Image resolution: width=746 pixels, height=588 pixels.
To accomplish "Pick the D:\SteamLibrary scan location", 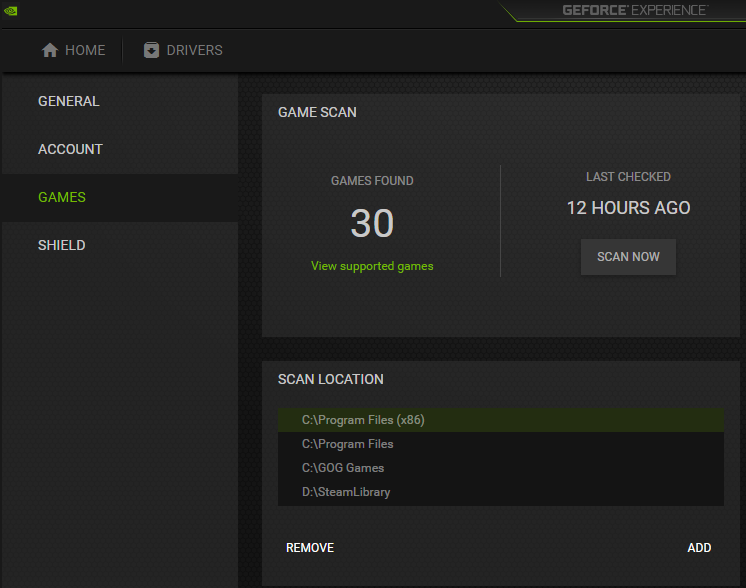I will tap(346, 492).
